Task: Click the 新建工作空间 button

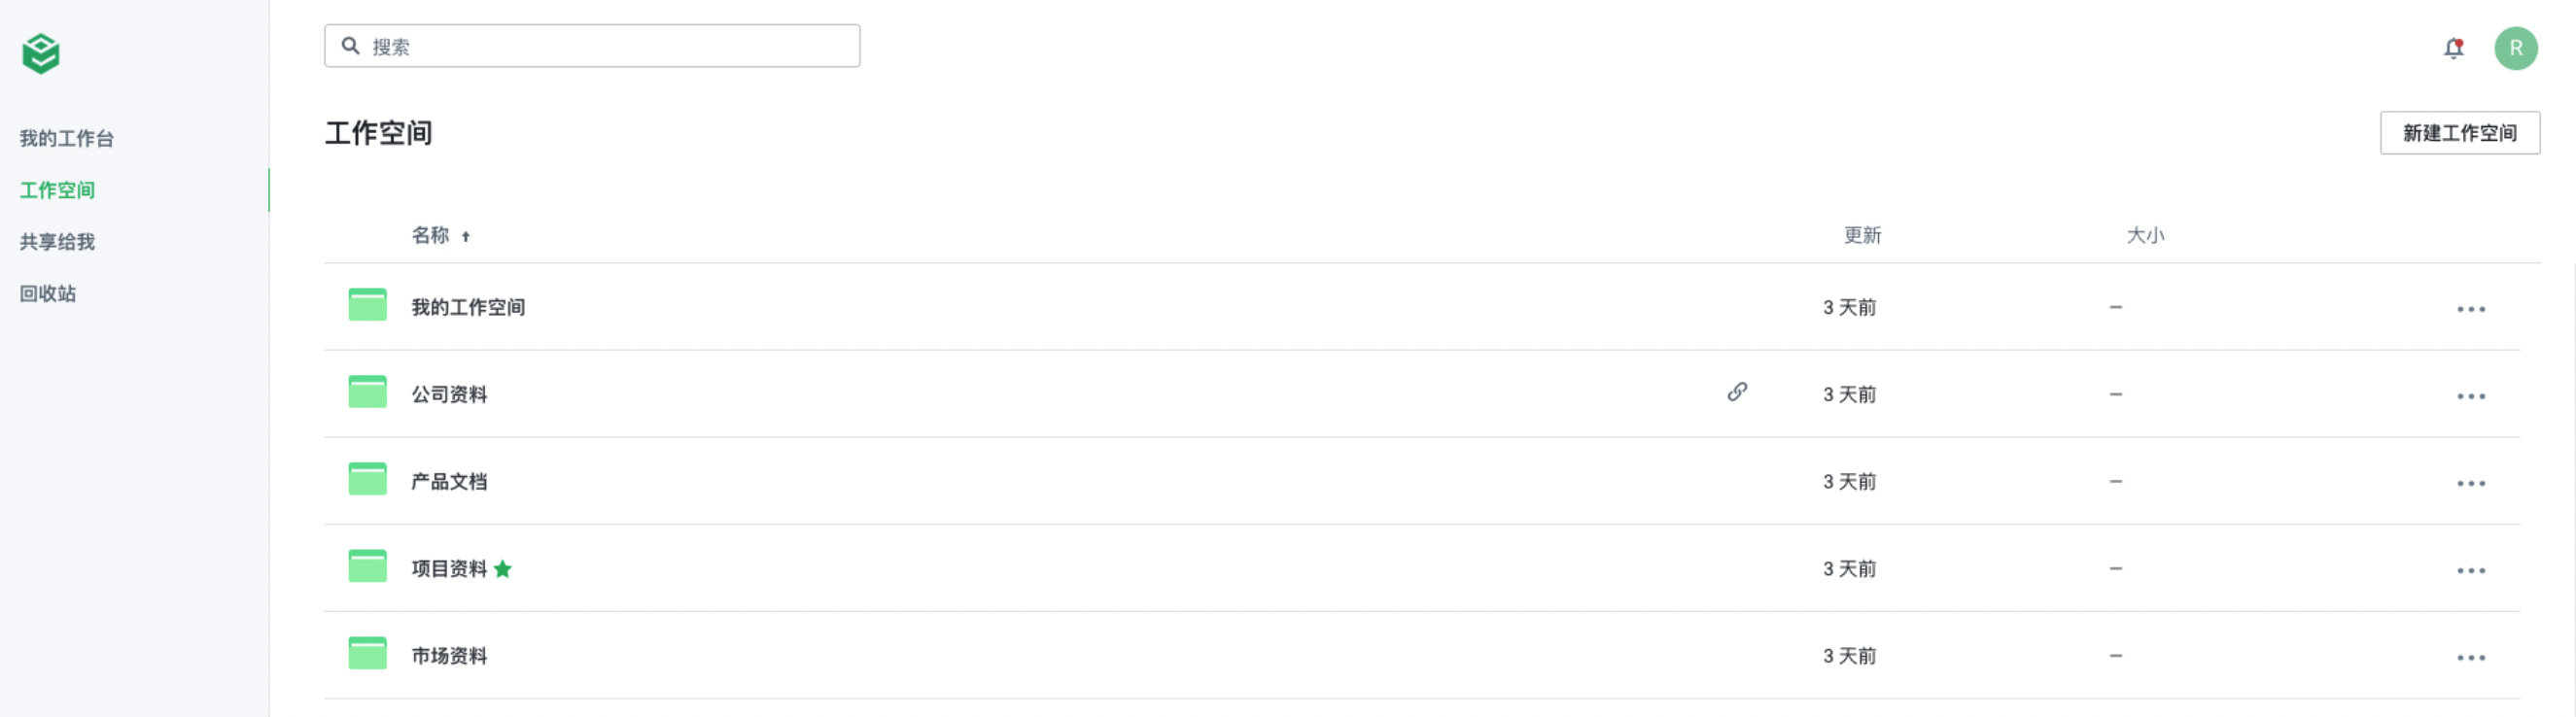Action: pyautogui.click(x=2459, y=133)
